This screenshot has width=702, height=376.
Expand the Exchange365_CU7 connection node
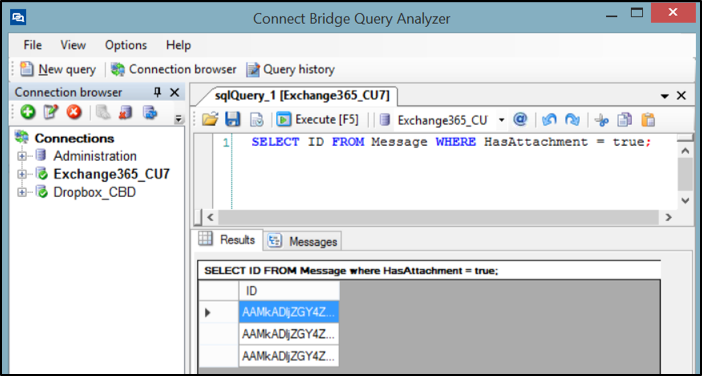tap(21, 175)
